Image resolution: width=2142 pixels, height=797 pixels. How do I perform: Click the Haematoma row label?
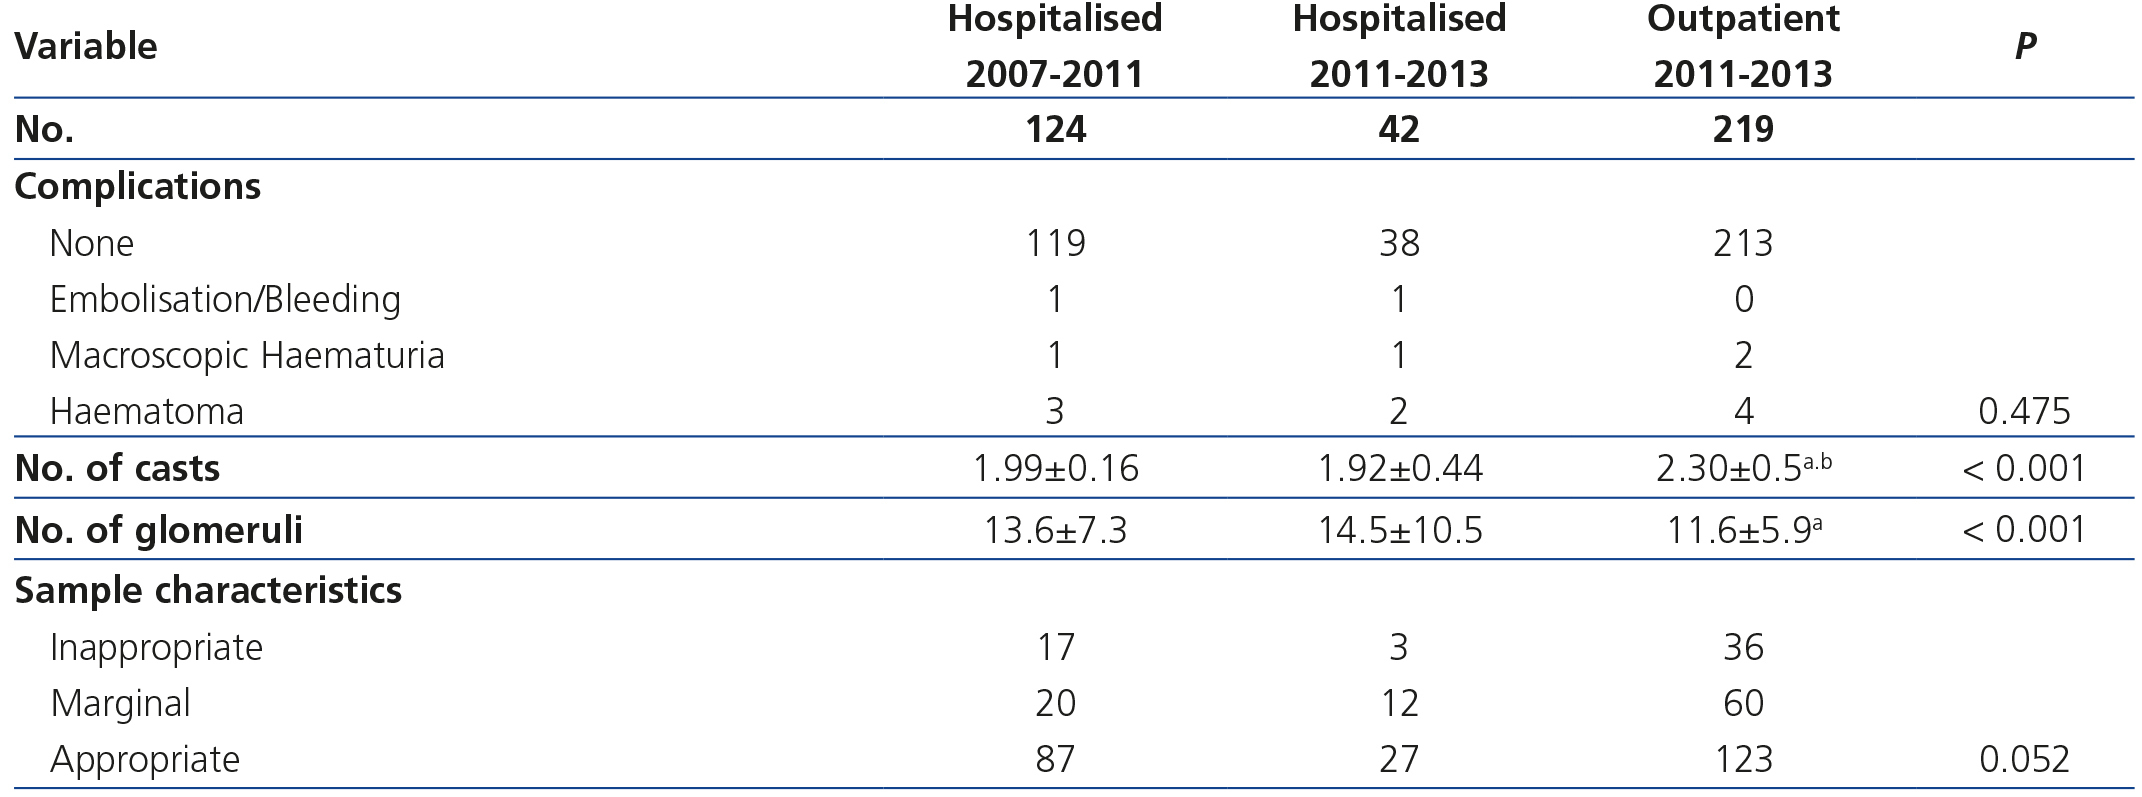147,411
